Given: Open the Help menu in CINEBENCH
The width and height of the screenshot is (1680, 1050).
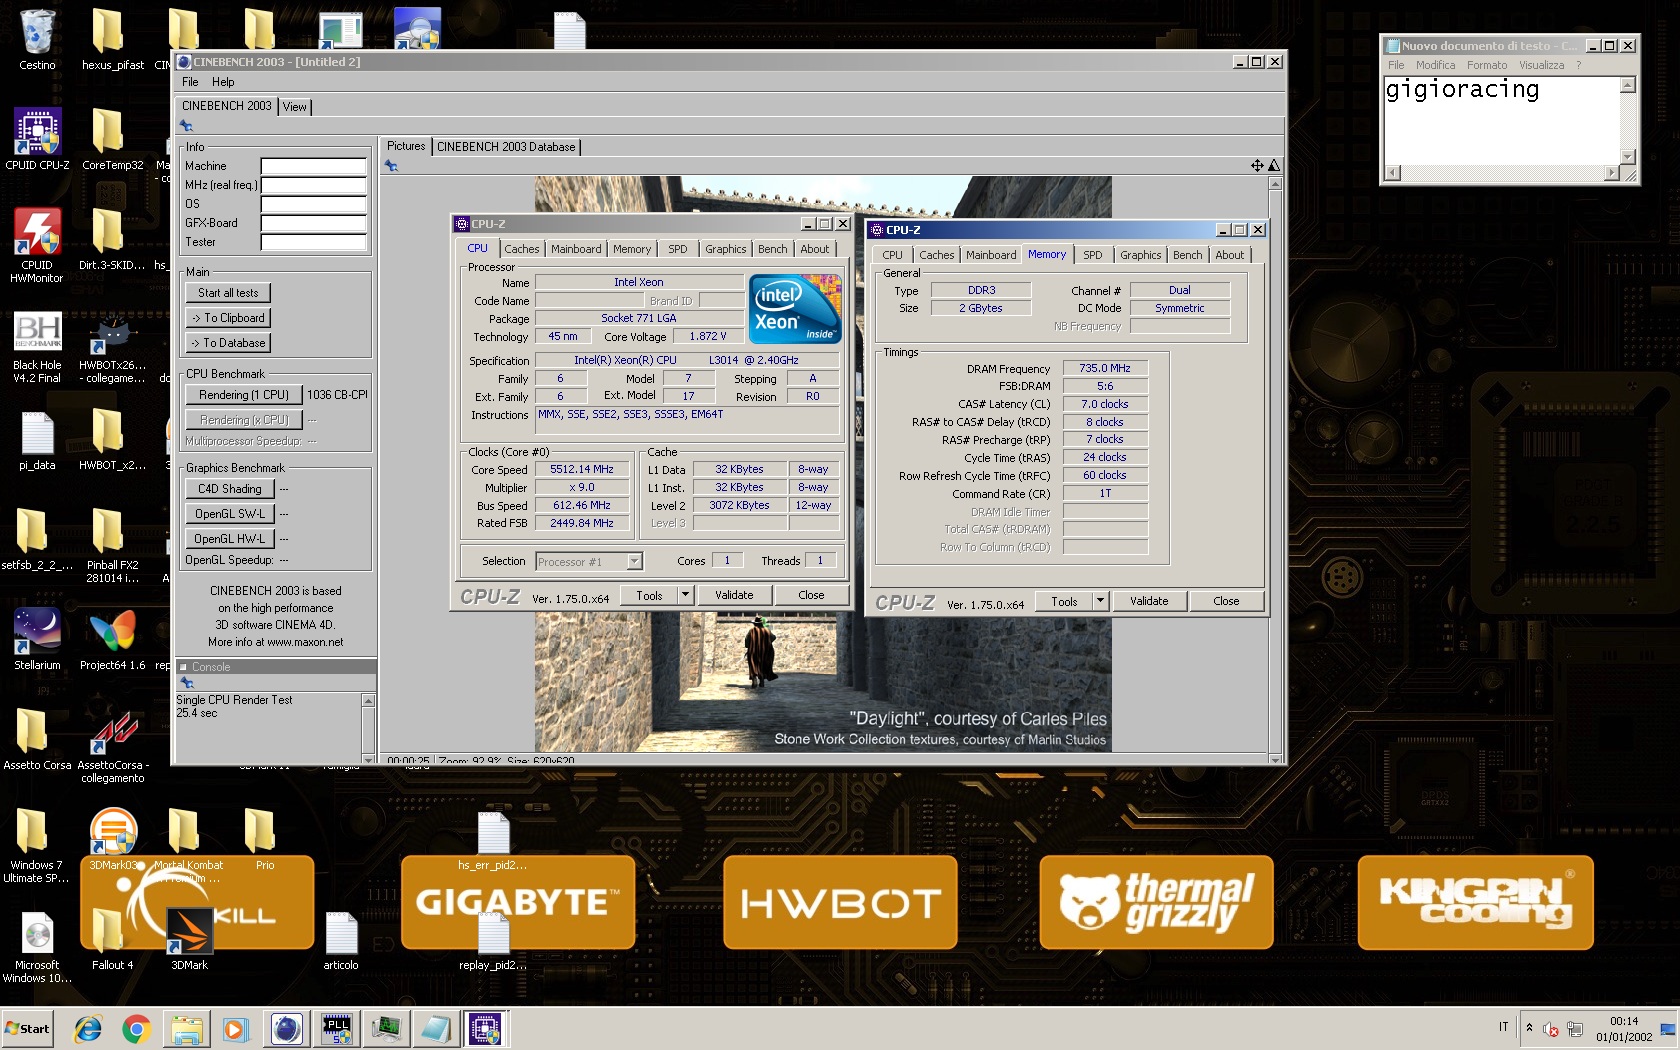Looking at the screenshot, I should pos(223,82).
